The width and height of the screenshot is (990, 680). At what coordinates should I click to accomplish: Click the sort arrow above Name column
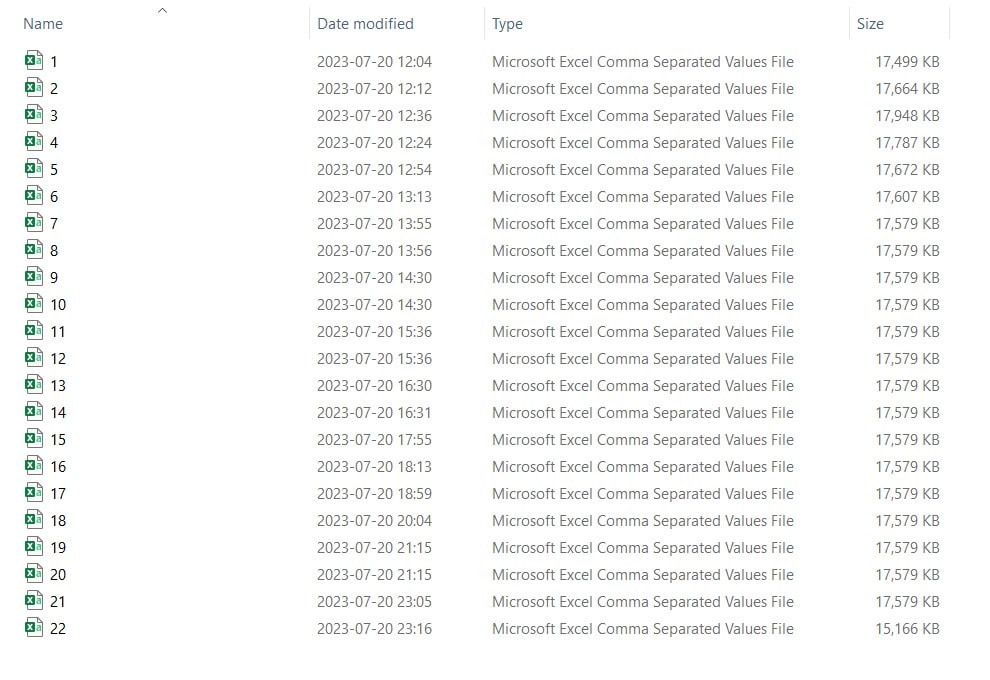[x=162, y=10]
